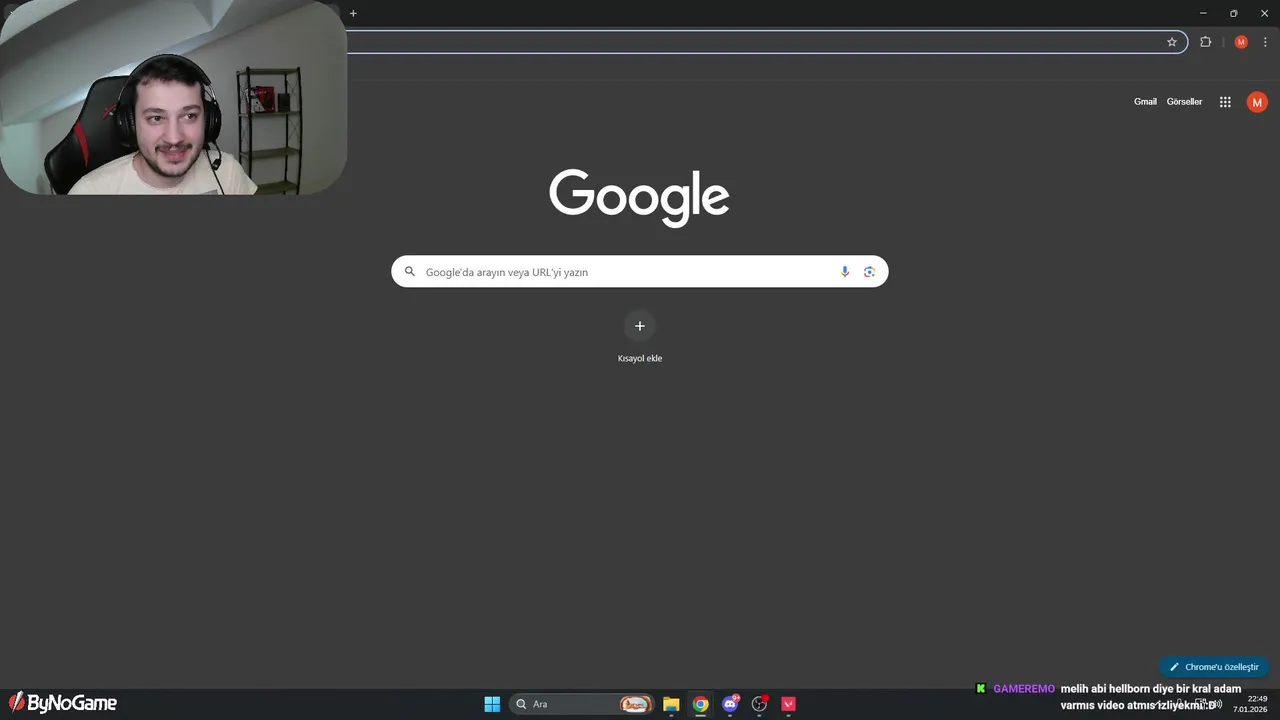The height and width of the screenshot is (720, 1280).
Task: Open OBS Studio from the taskbar
Action: [760, 704]
